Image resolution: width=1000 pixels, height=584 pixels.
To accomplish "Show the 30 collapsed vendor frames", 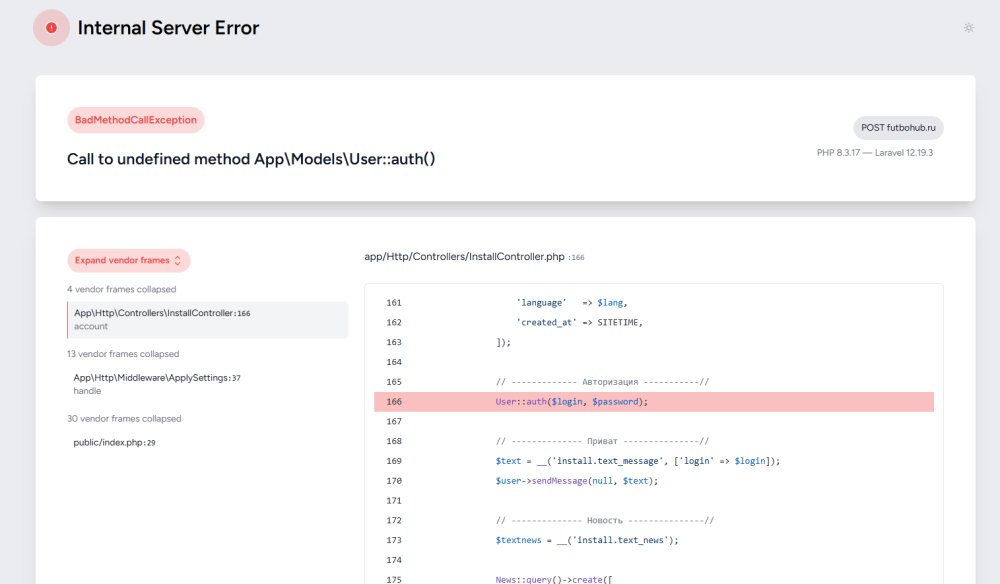I will tap(124, 419).
